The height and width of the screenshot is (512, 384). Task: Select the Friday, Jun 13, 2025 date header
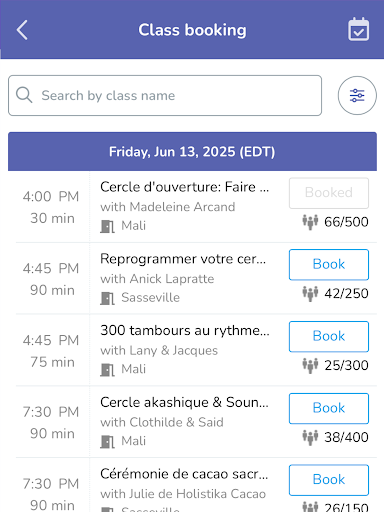tap(192, 152)
